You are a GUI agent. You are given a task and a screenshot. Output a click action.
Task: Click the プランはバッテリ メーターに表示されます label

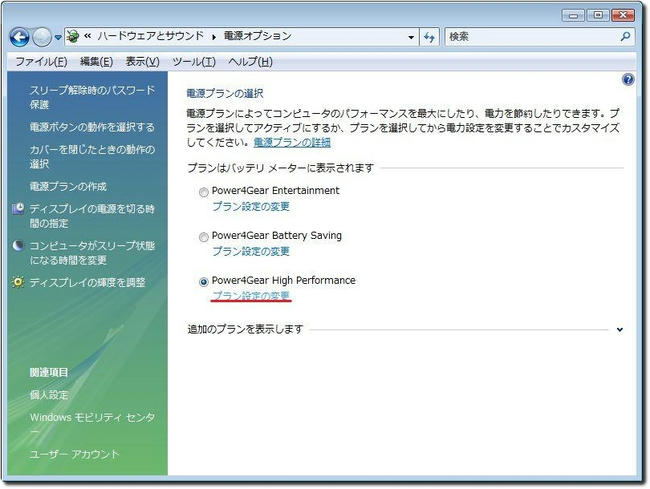point(281,168)
